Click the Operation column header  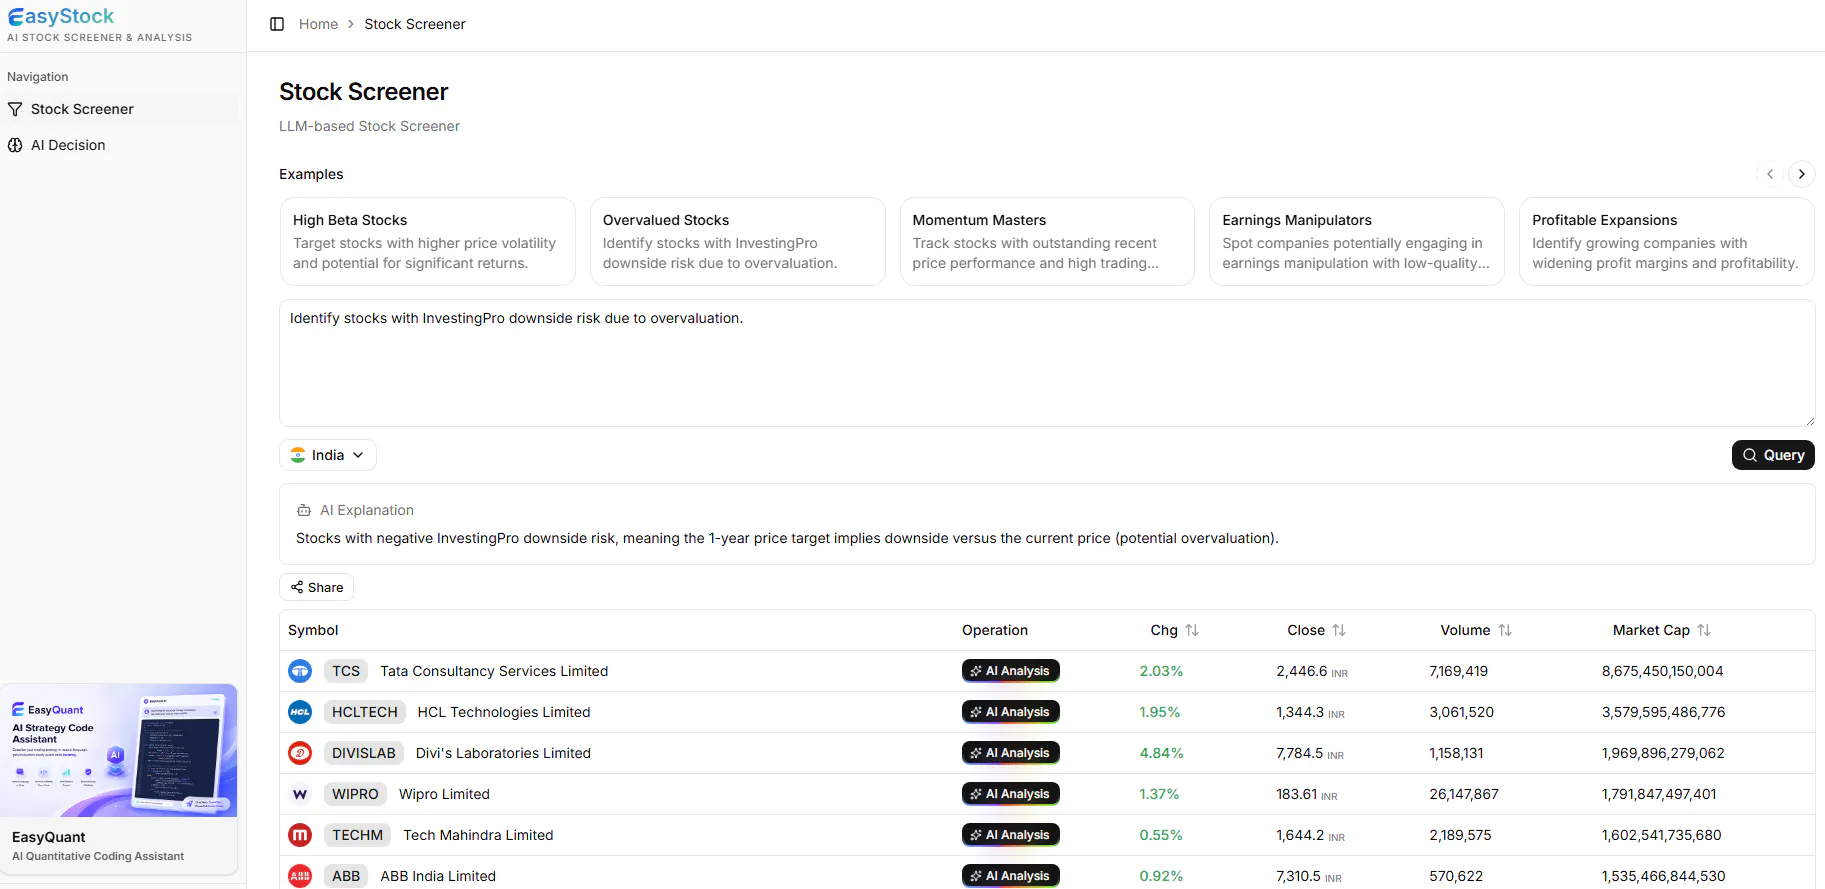[995, 630]
